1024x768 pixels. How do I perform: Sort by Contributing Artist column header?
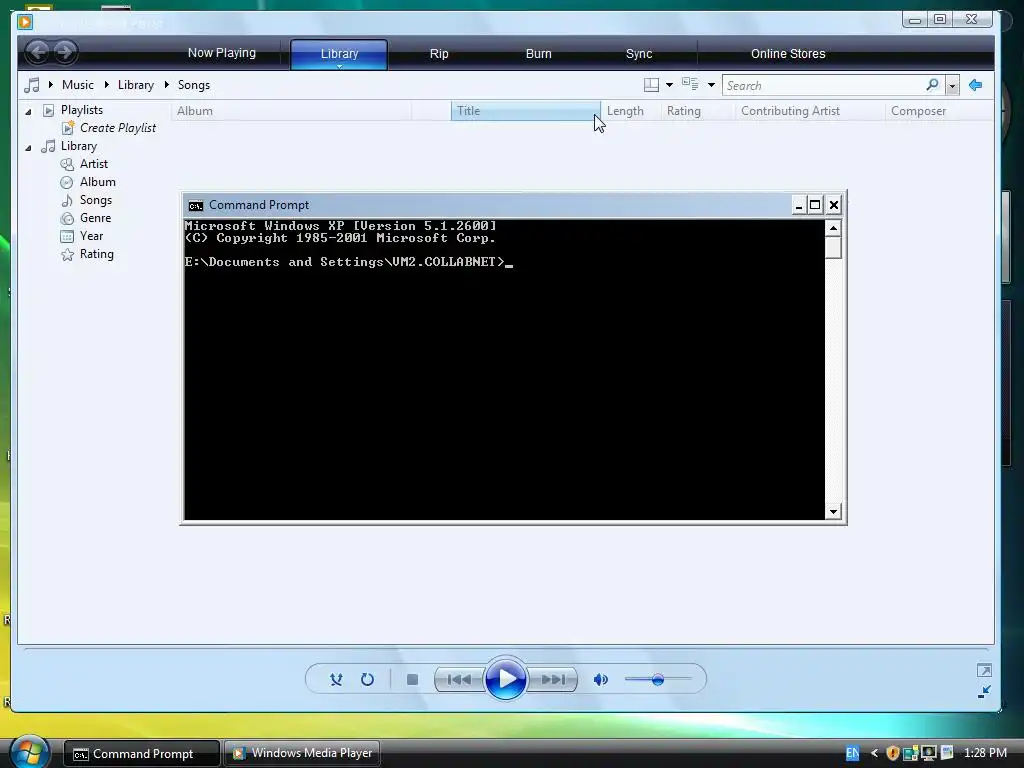(810, 111)
